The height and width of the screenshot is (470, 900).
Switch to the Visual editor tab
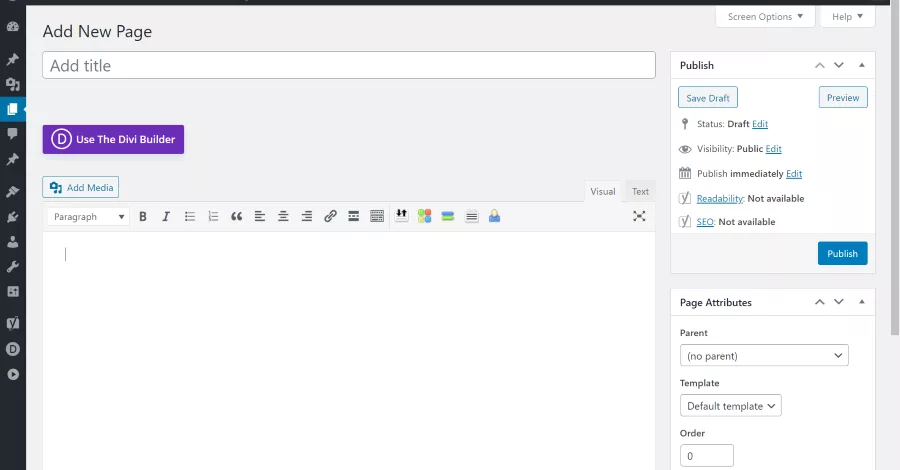(603, 192)
